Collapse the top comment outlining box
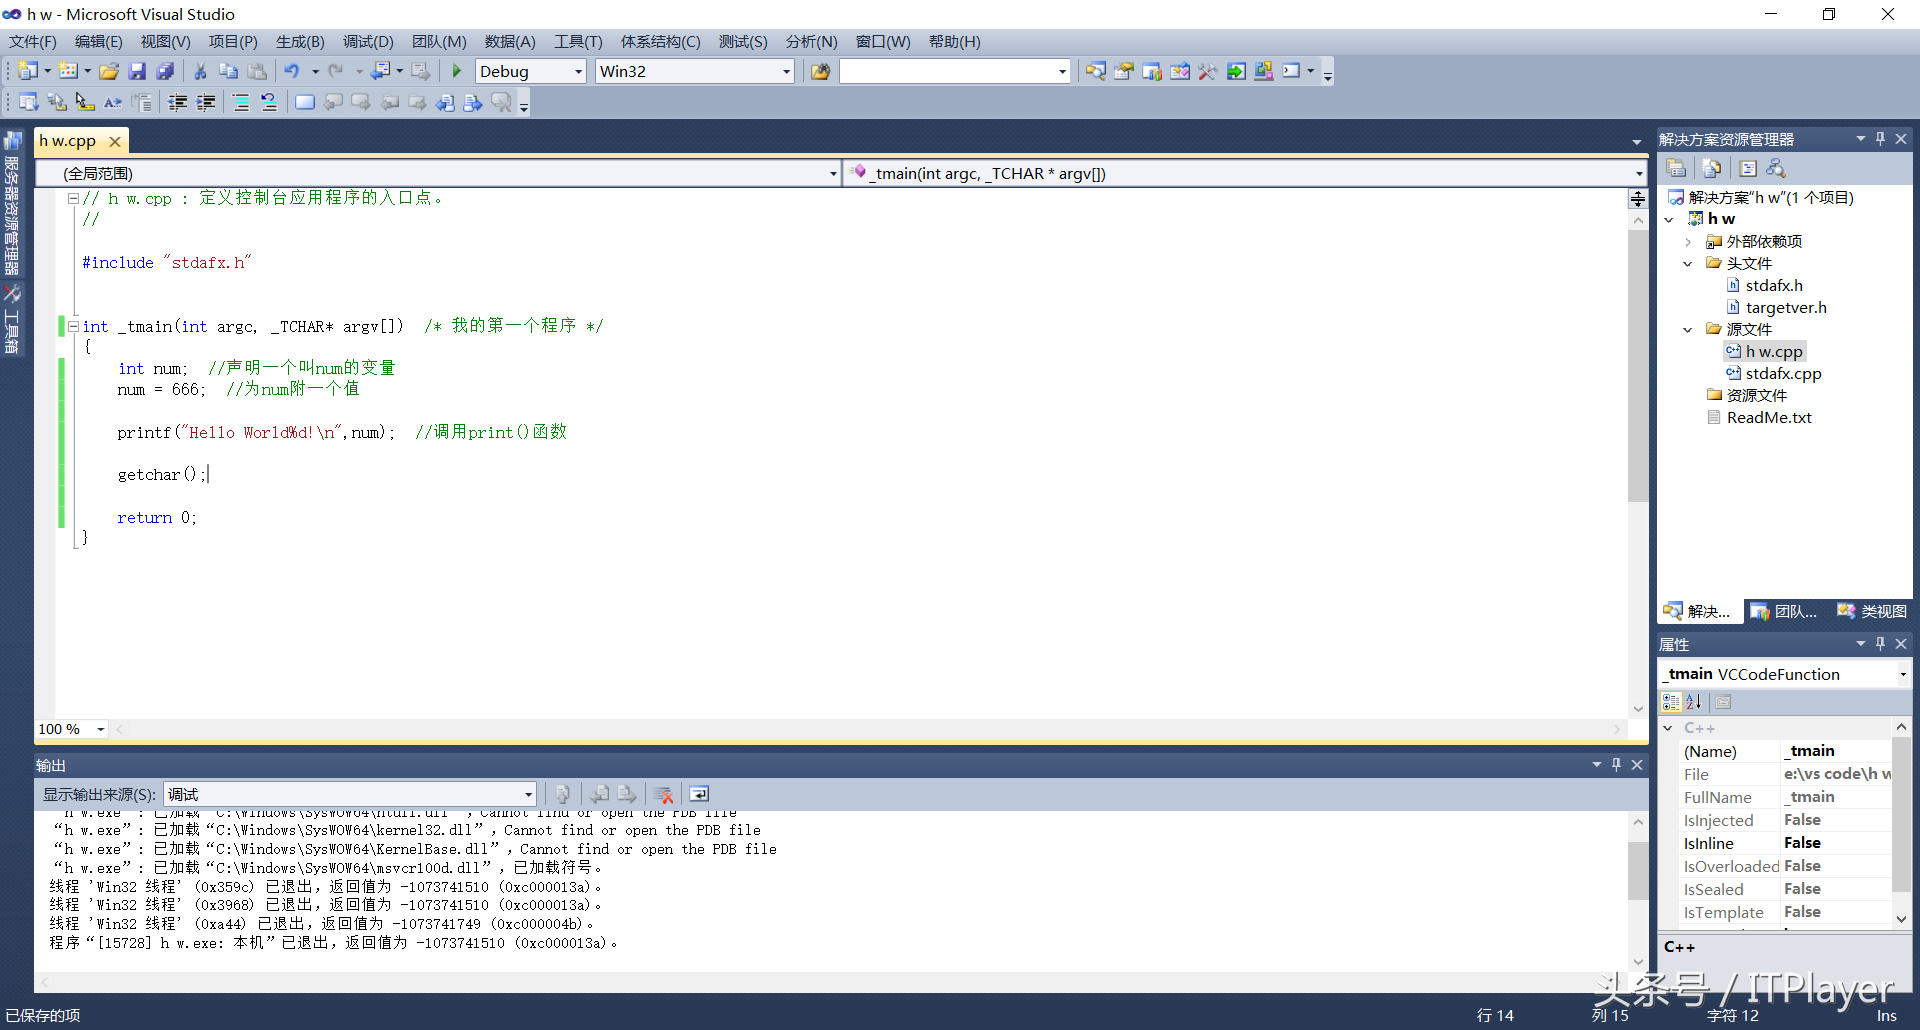This screenshot has height=1030, width=1920. click(x=73, y=198)
